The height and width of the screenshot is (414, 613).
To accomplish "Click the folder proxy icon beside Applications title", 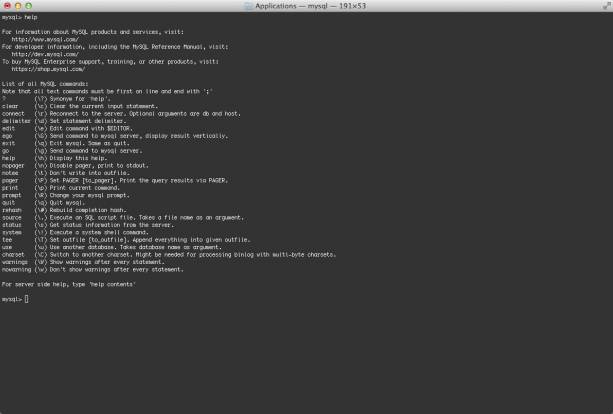I will pos(248,6).
